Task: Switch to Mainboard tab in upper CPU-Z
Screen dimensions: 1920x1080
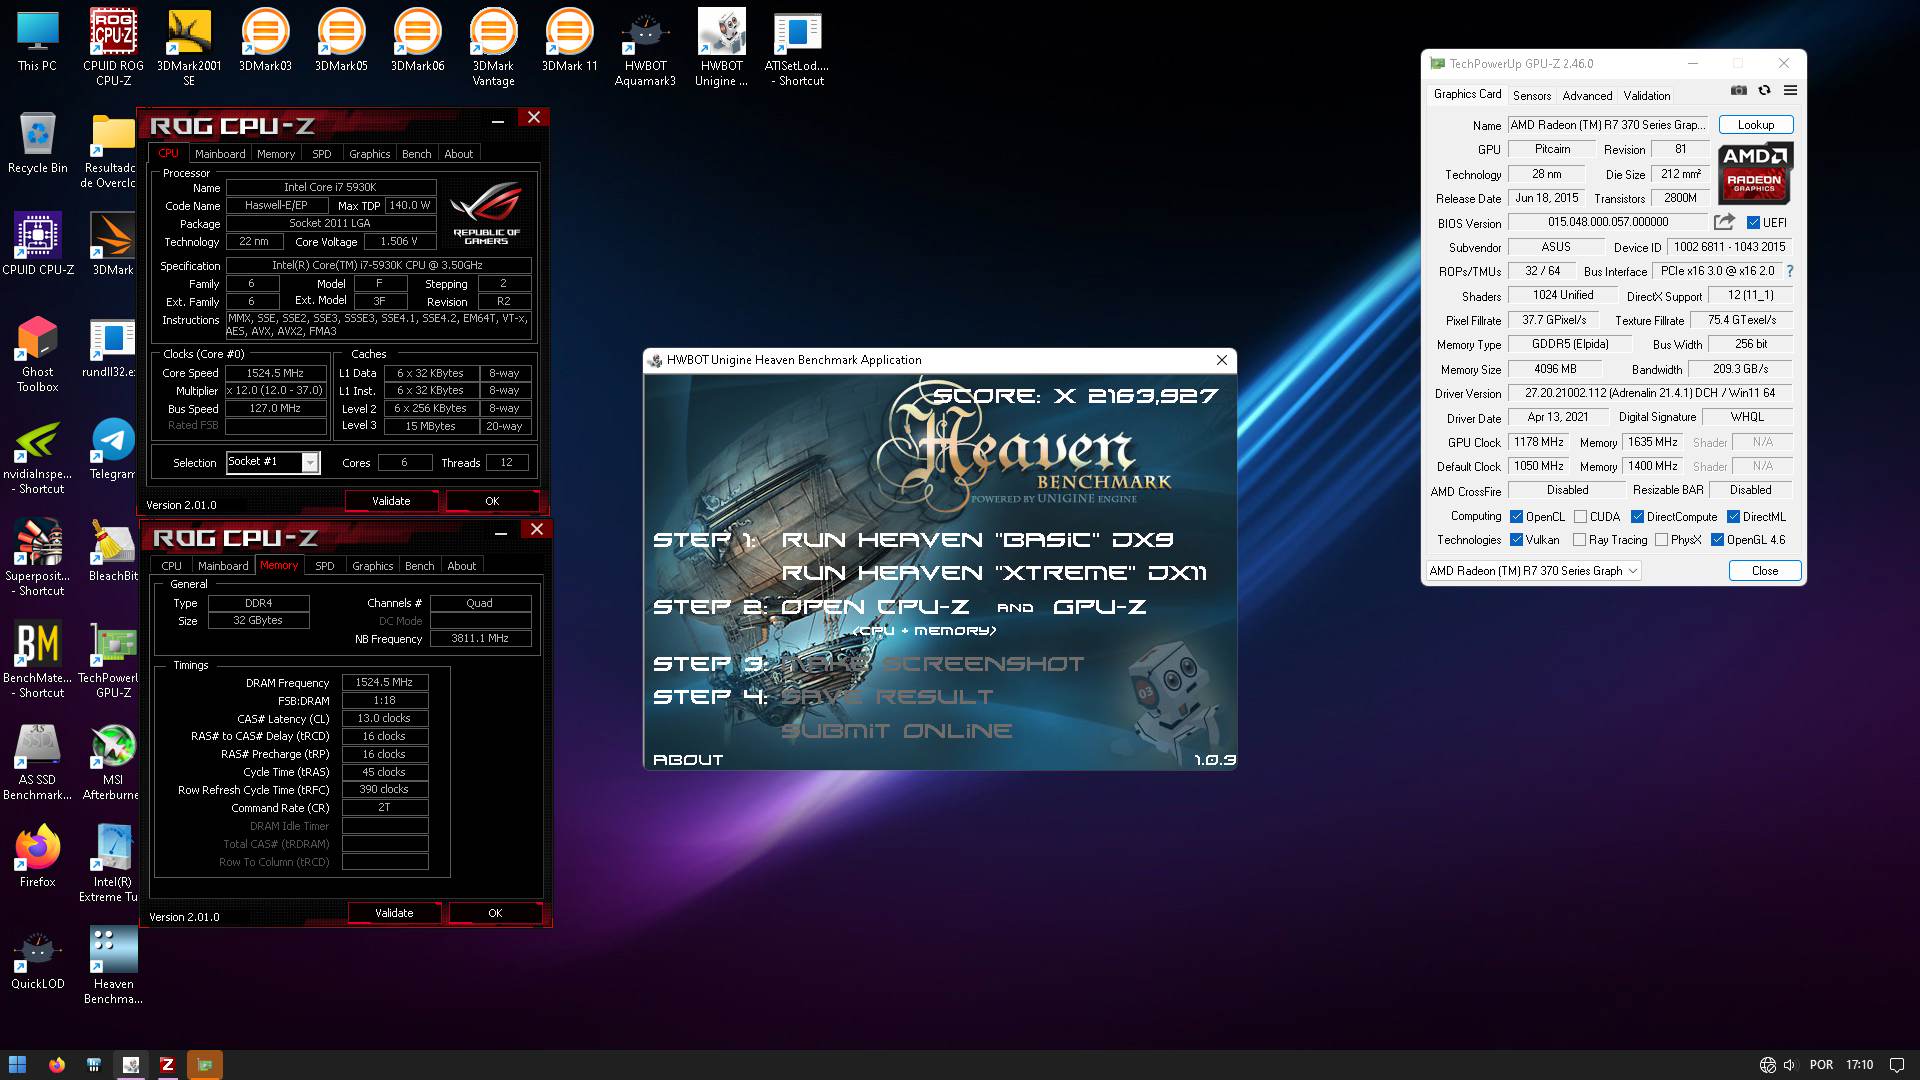Action: pos(220,154)
